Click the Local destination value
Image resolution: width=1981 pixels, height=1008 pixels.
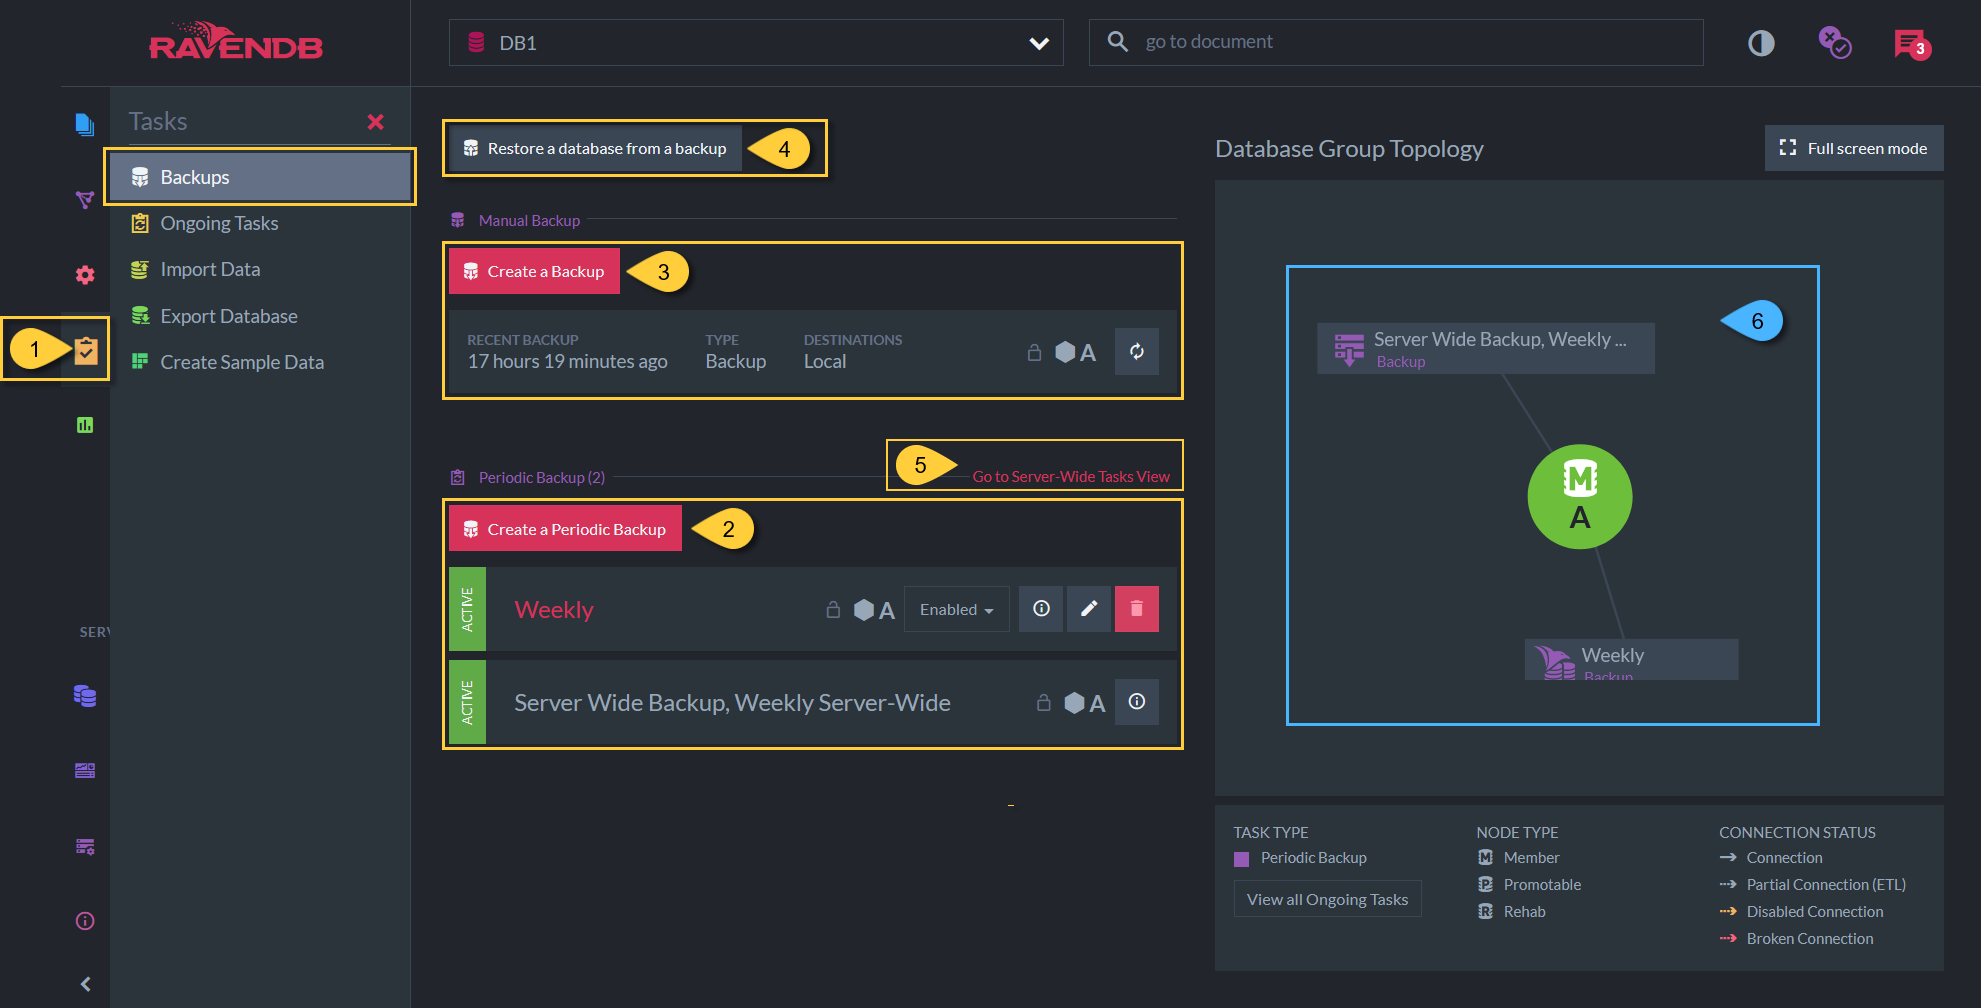pos(825,362)
